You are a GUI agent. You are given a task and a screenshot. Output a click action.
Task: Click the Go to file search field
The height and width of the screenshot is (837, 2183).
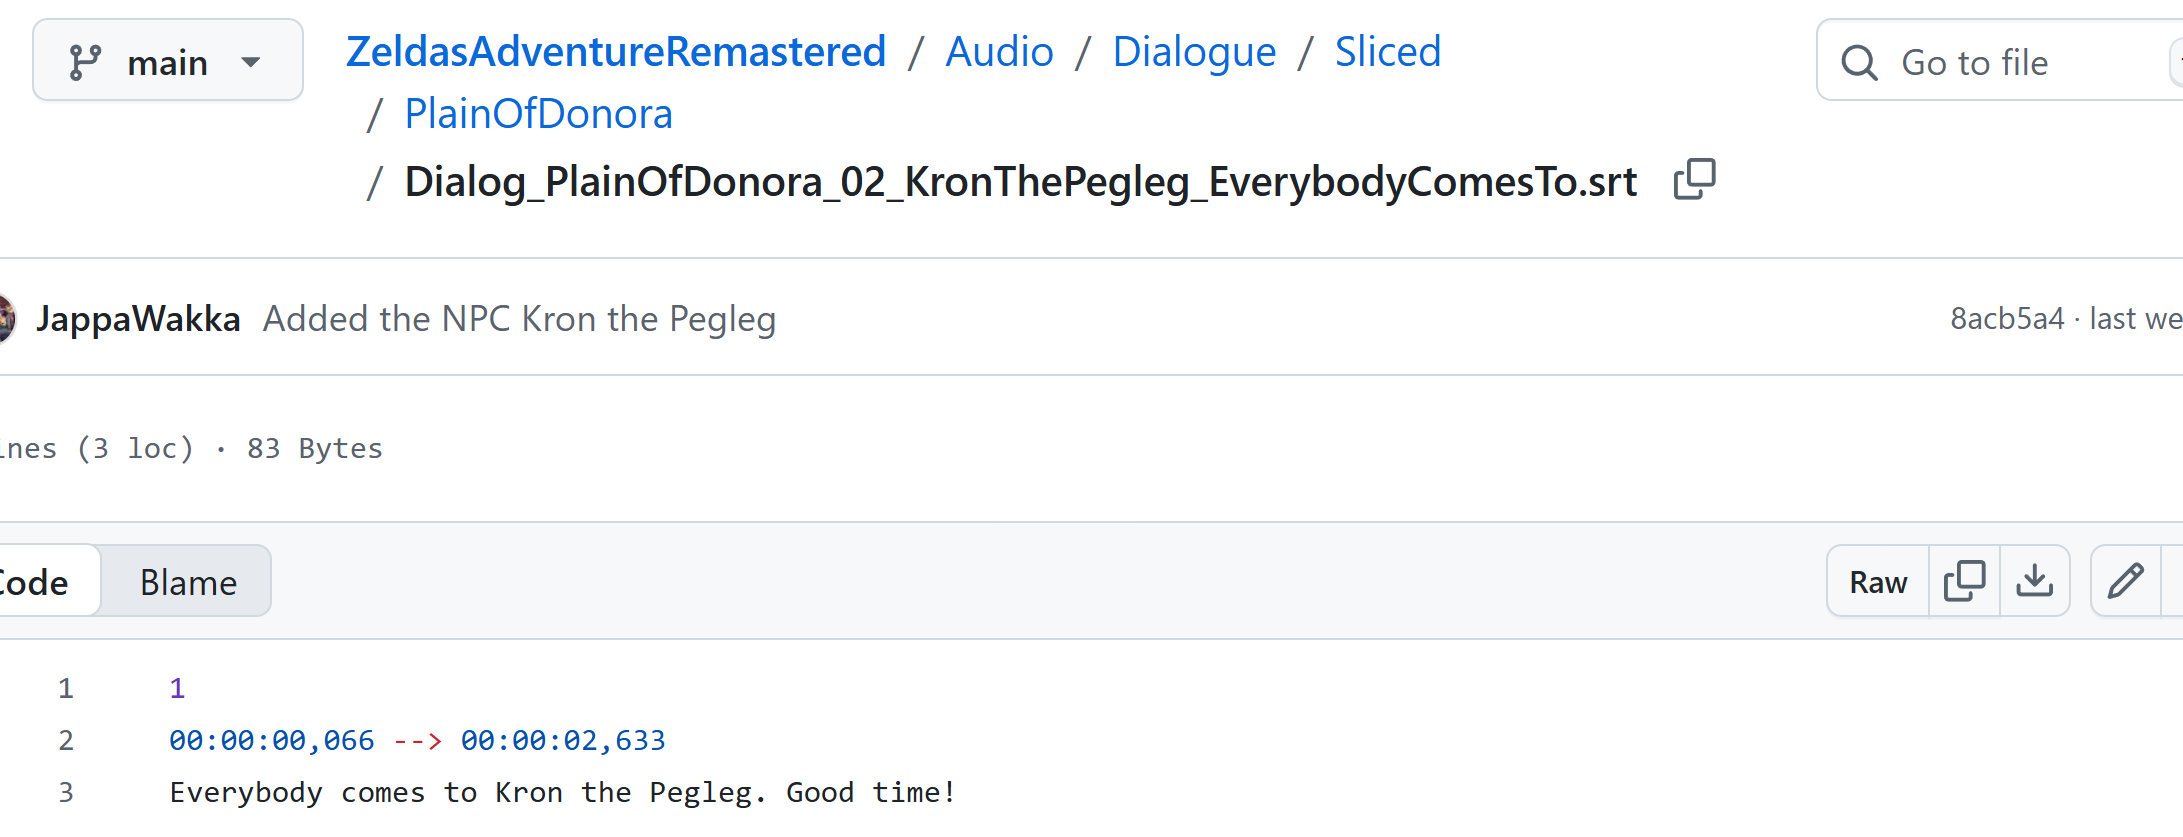pyautogui.click(x=2000, y=60)
